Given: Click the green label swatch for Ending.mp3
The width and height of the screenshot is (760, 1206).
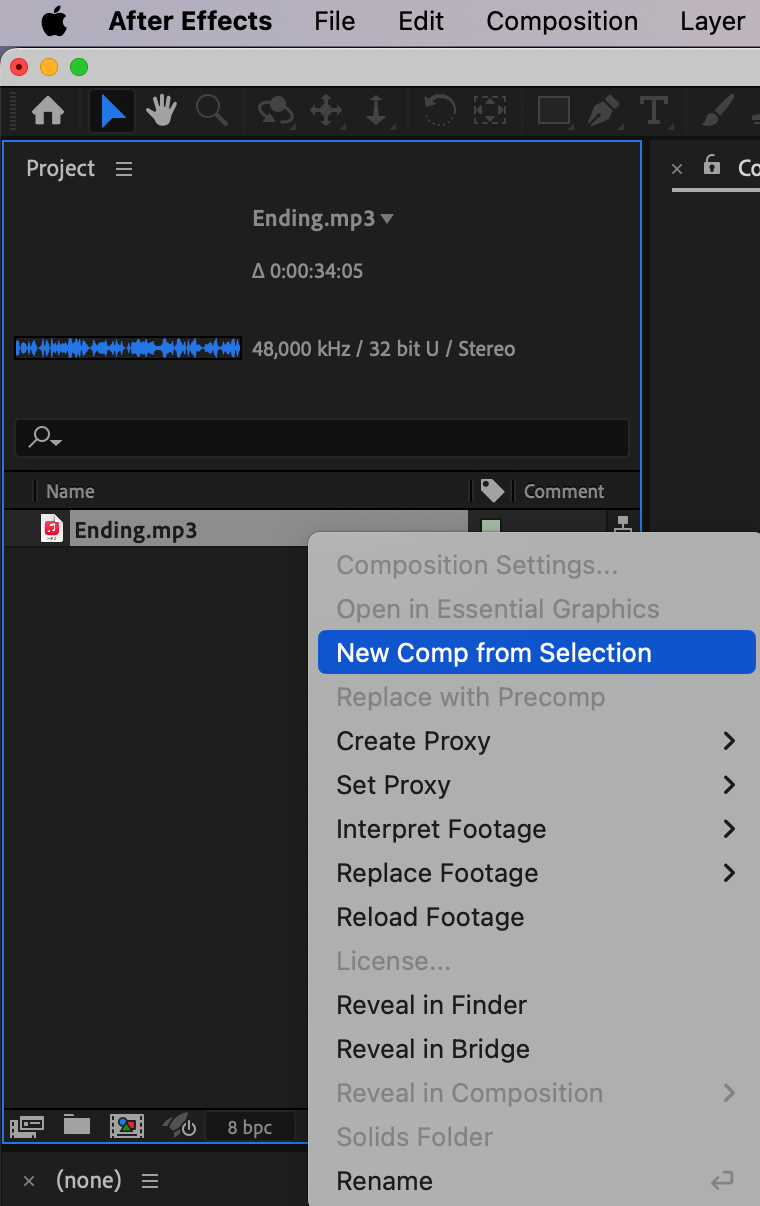Looking at the screenshot, I should 491,527.
